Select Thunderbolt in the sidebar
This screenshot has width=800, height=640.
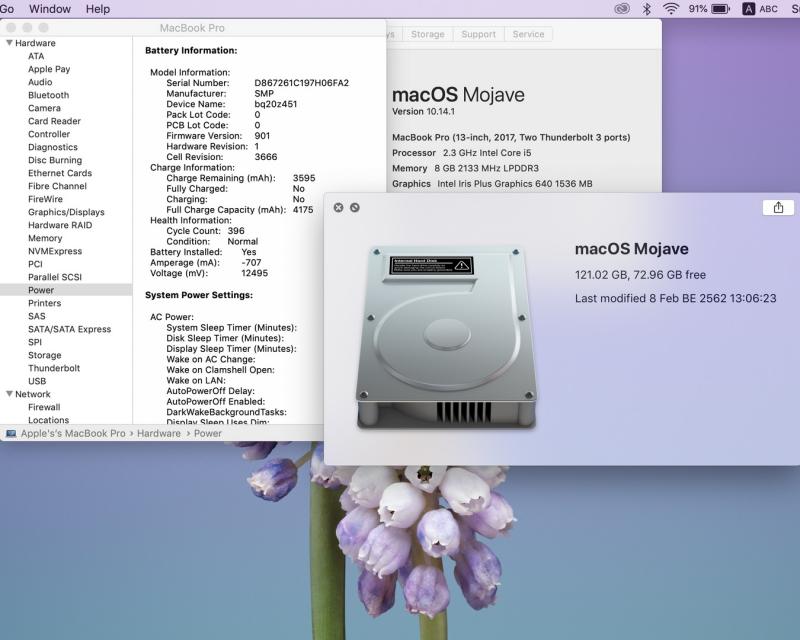[54, 368]
